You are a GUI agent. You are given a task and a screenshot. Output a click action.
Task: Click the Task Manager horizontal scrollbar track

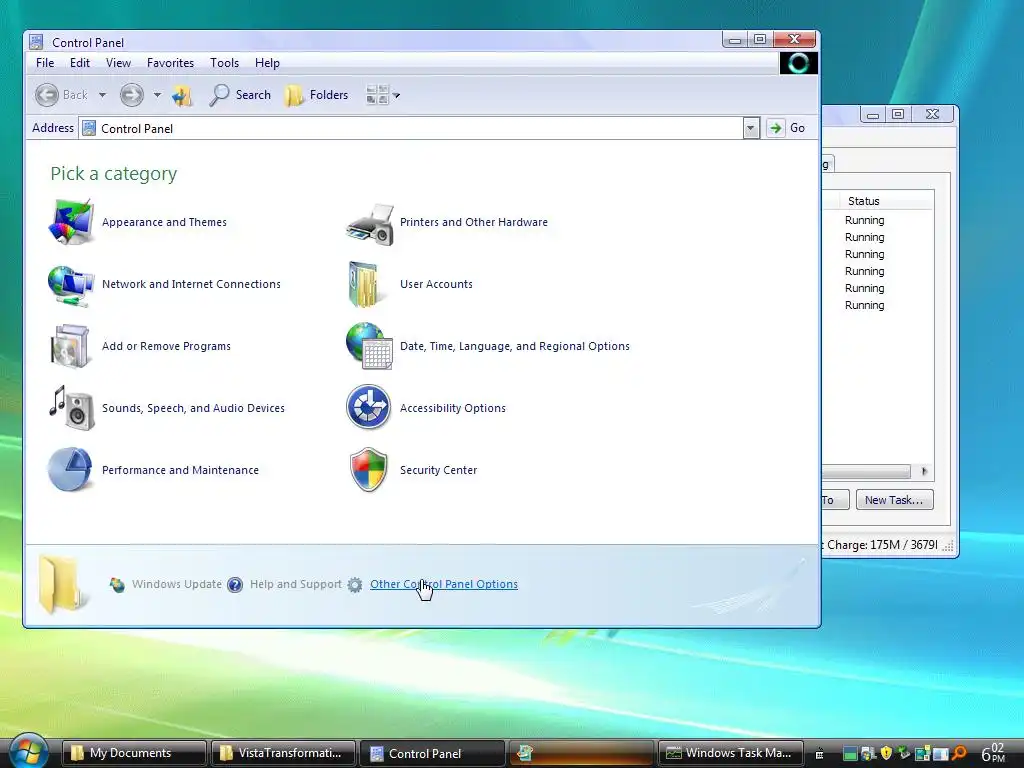point(866,472)
